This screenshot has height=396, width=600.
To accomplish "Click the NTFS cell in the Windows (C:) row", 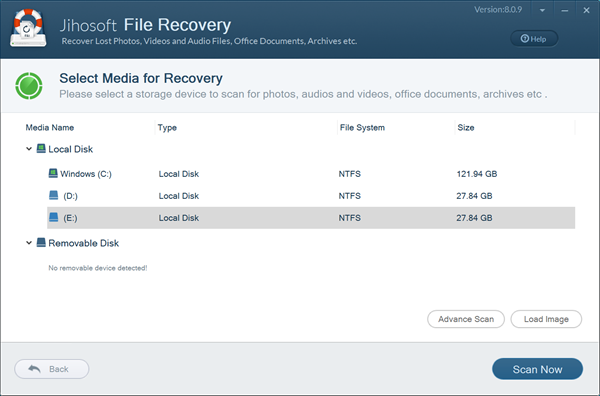I will pos(349,174).
